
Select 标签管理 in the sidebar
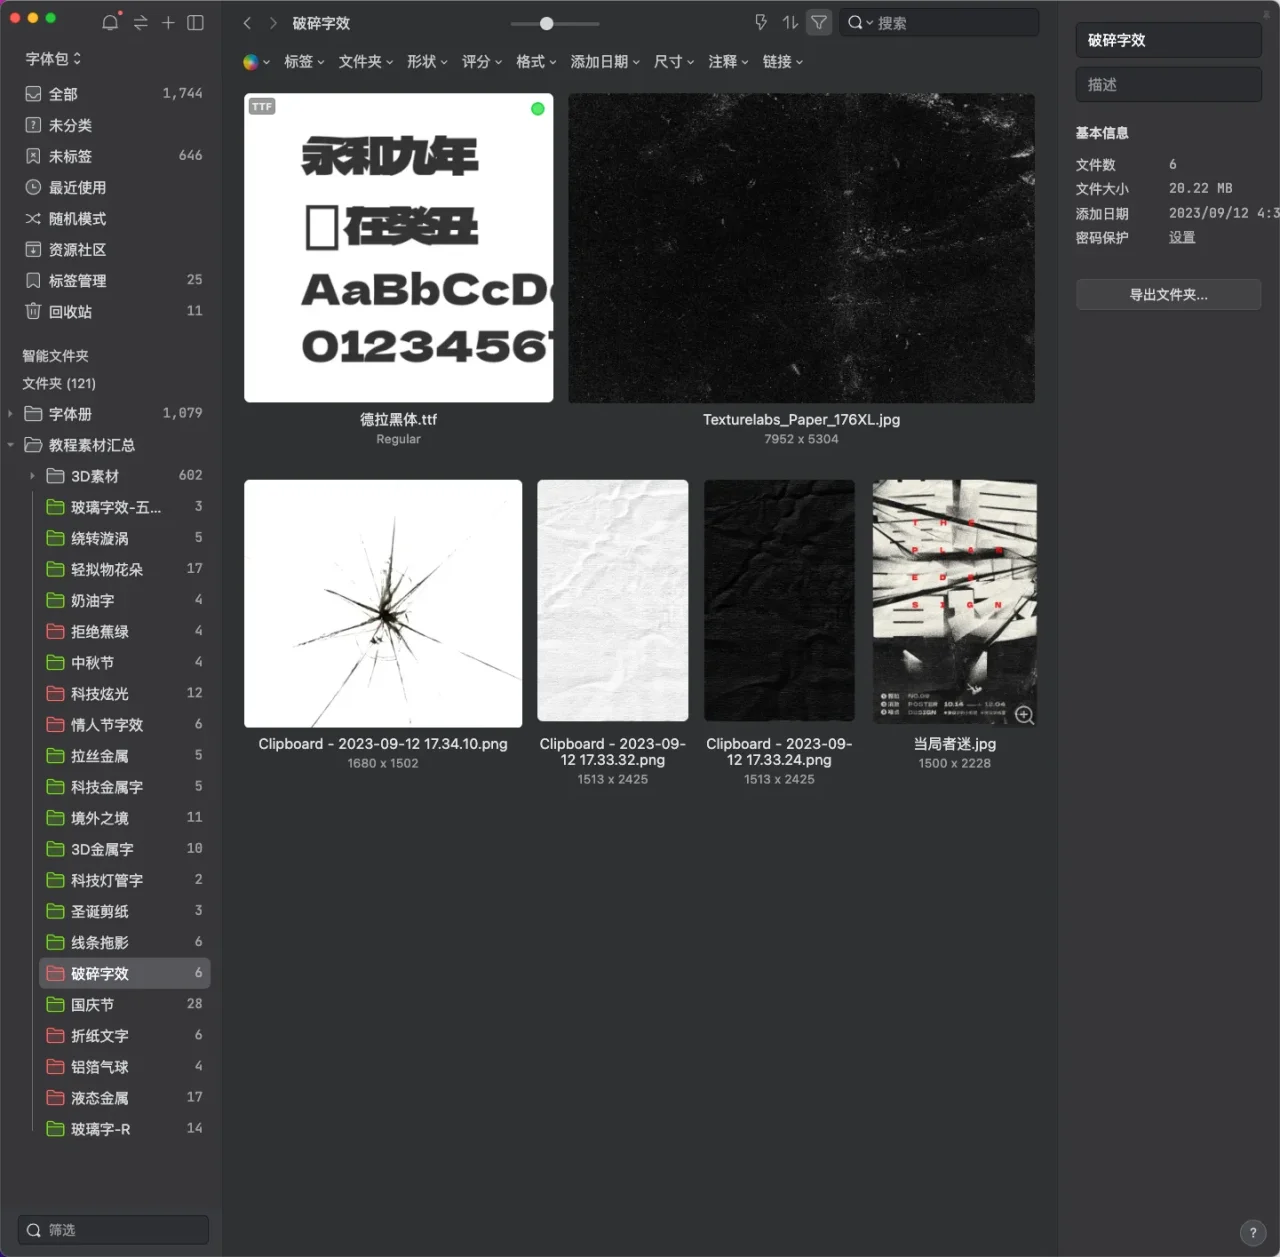[77, 281]
